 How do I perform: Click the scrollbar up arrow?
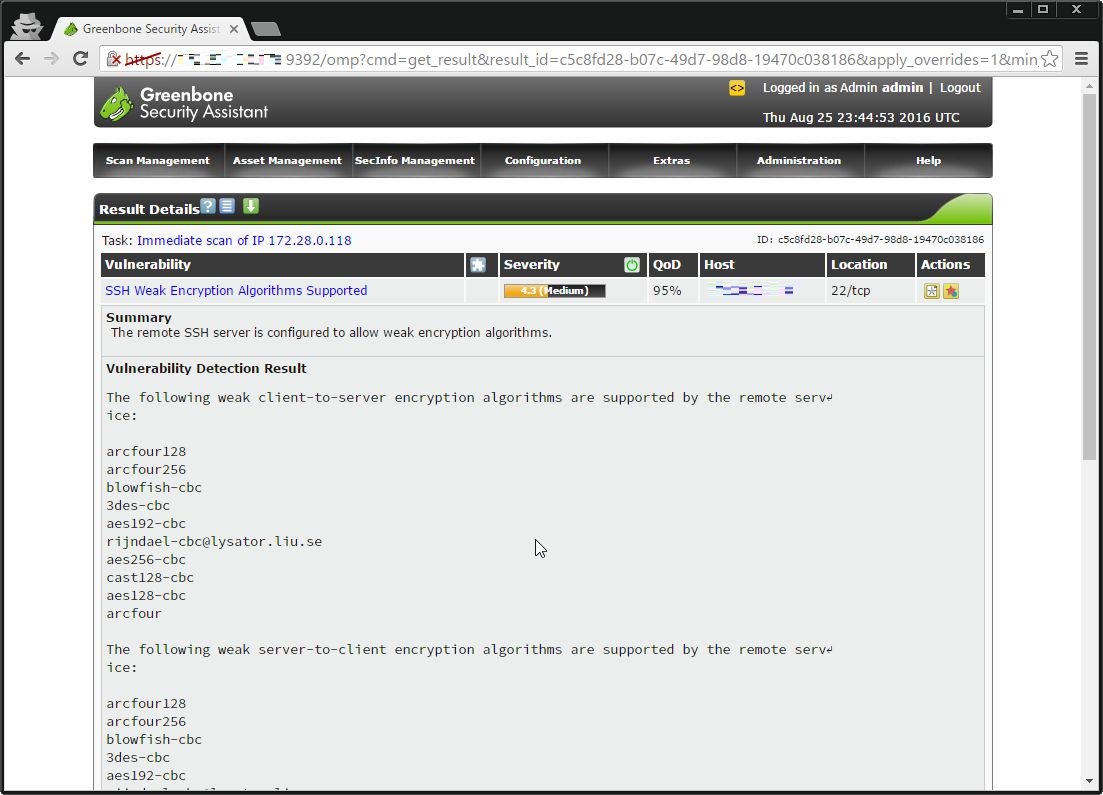[x=1090, y=87]
